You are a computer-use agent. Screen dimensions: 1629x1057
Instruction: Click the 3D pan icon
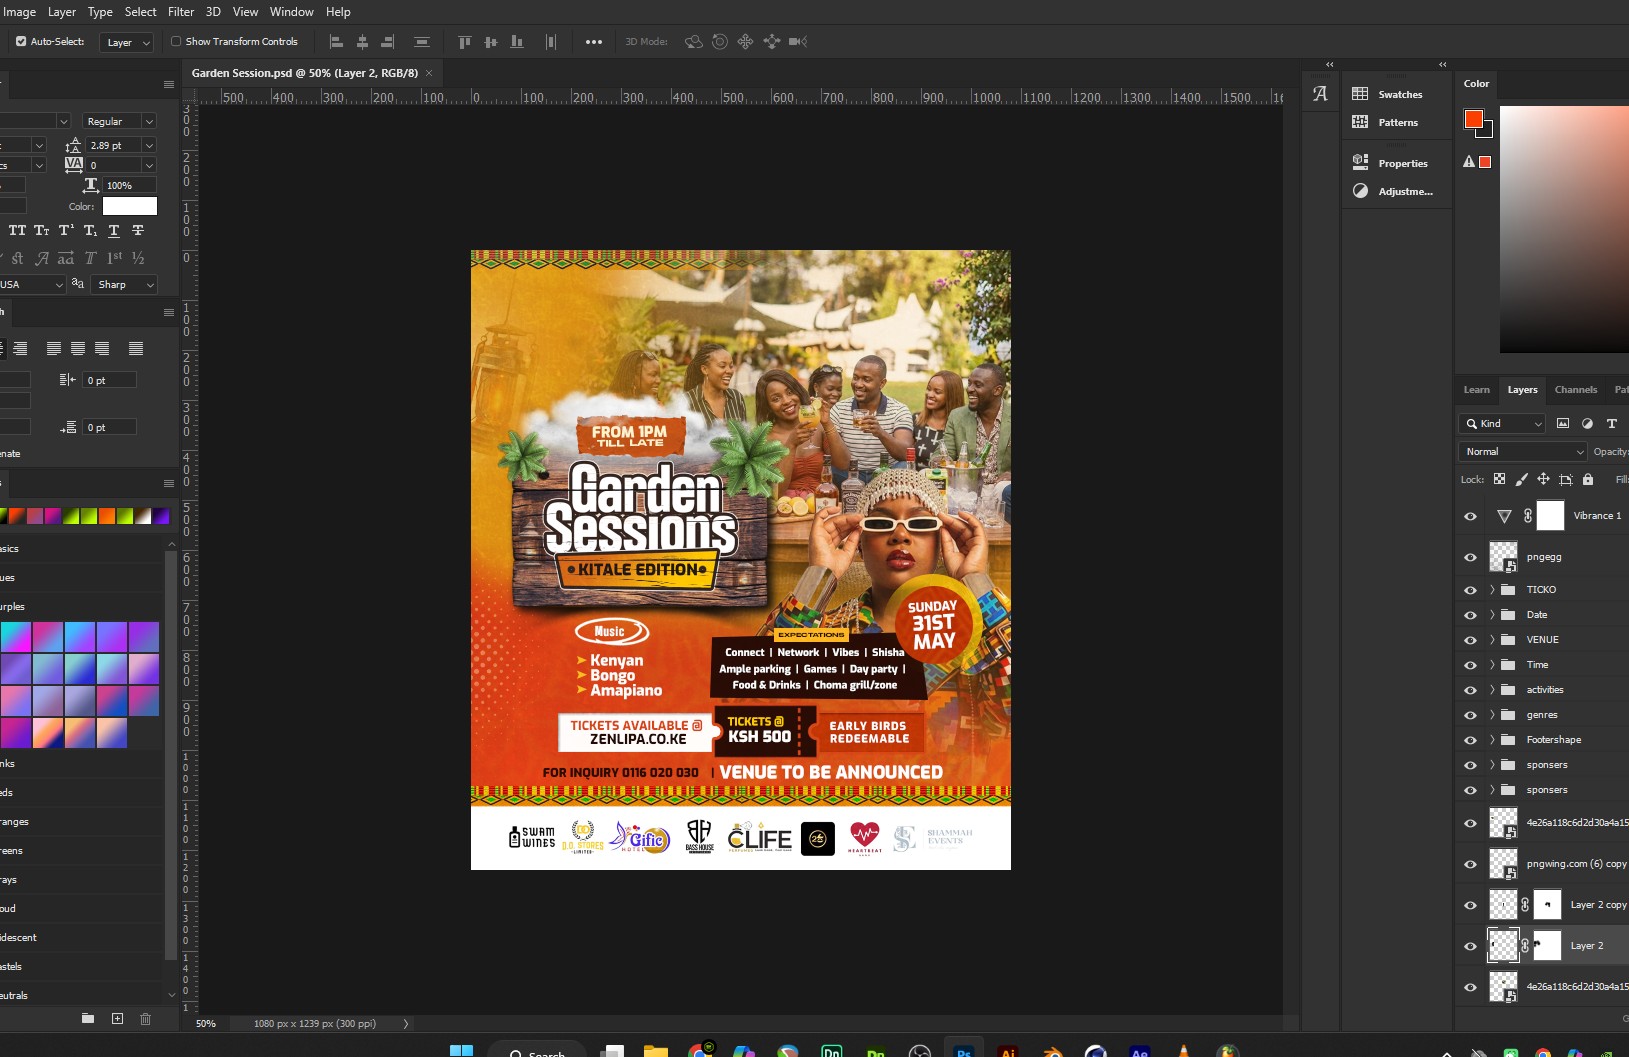pyautogui.click(x=745, y=42)
